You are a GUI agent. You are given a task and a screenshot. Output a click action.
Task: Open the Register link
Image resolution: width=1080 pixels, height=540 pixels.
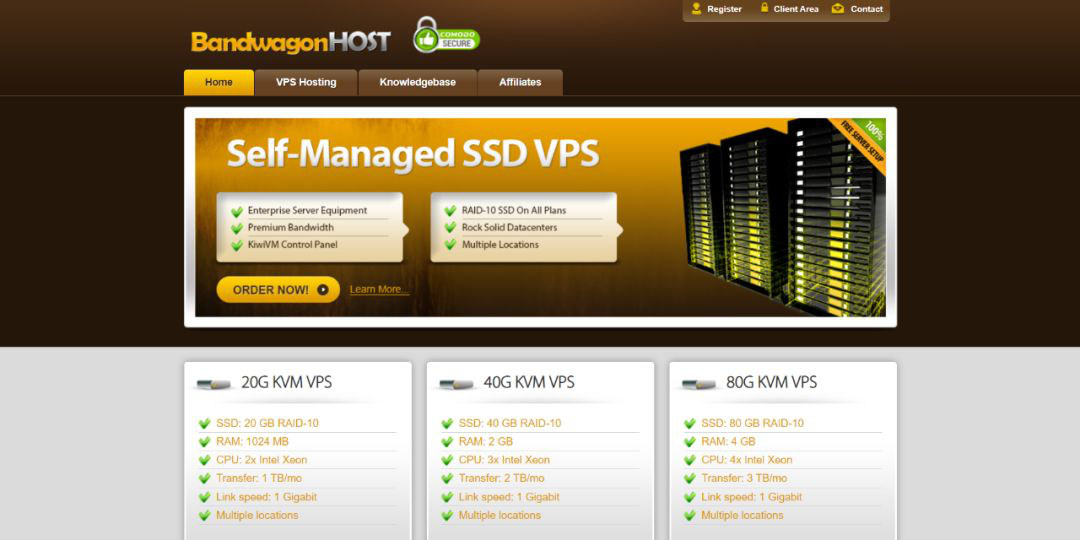tap(725, 9)
